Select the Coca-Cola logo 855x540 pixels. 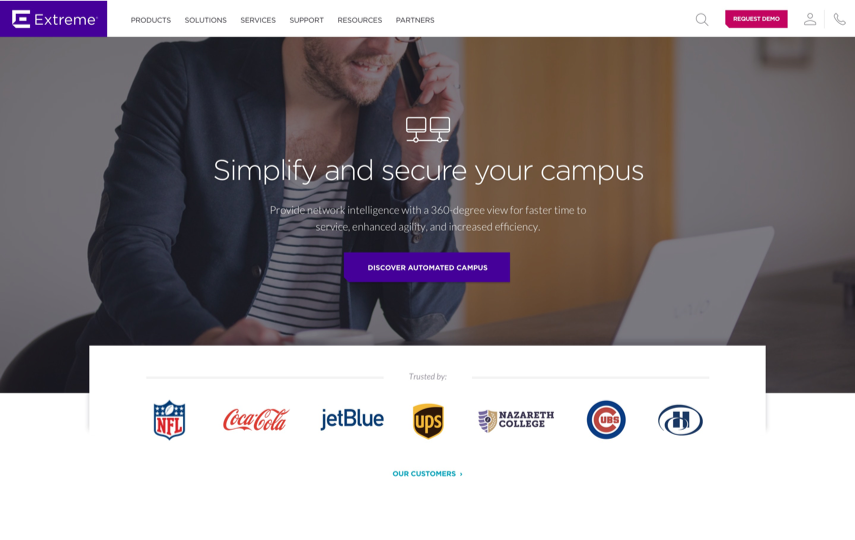(256, 419)
